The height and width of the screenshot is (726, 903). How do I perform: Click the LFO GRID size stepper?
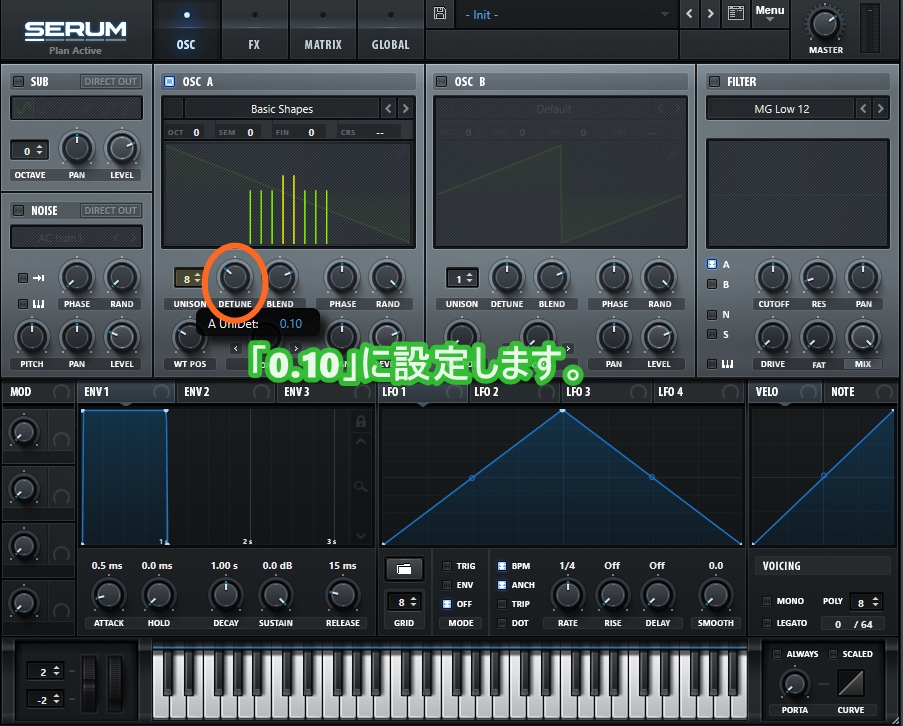pyautogui.click(x=403, y=602)
